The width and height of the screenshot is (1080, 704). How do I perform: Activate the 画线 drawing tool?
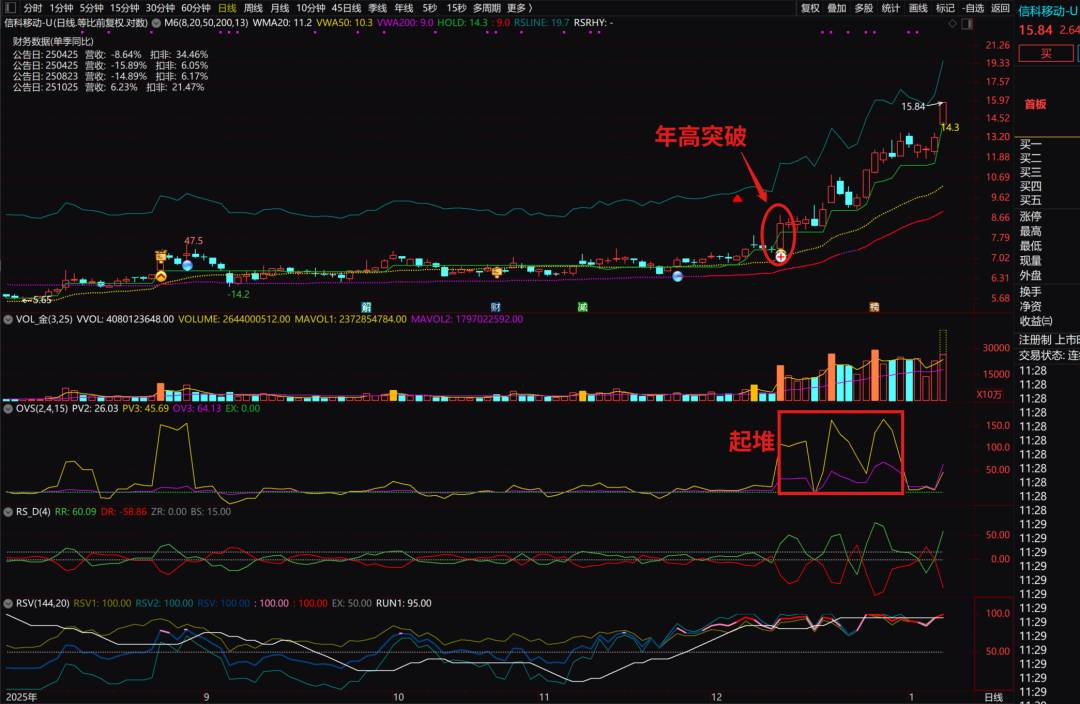pos(918,8)
